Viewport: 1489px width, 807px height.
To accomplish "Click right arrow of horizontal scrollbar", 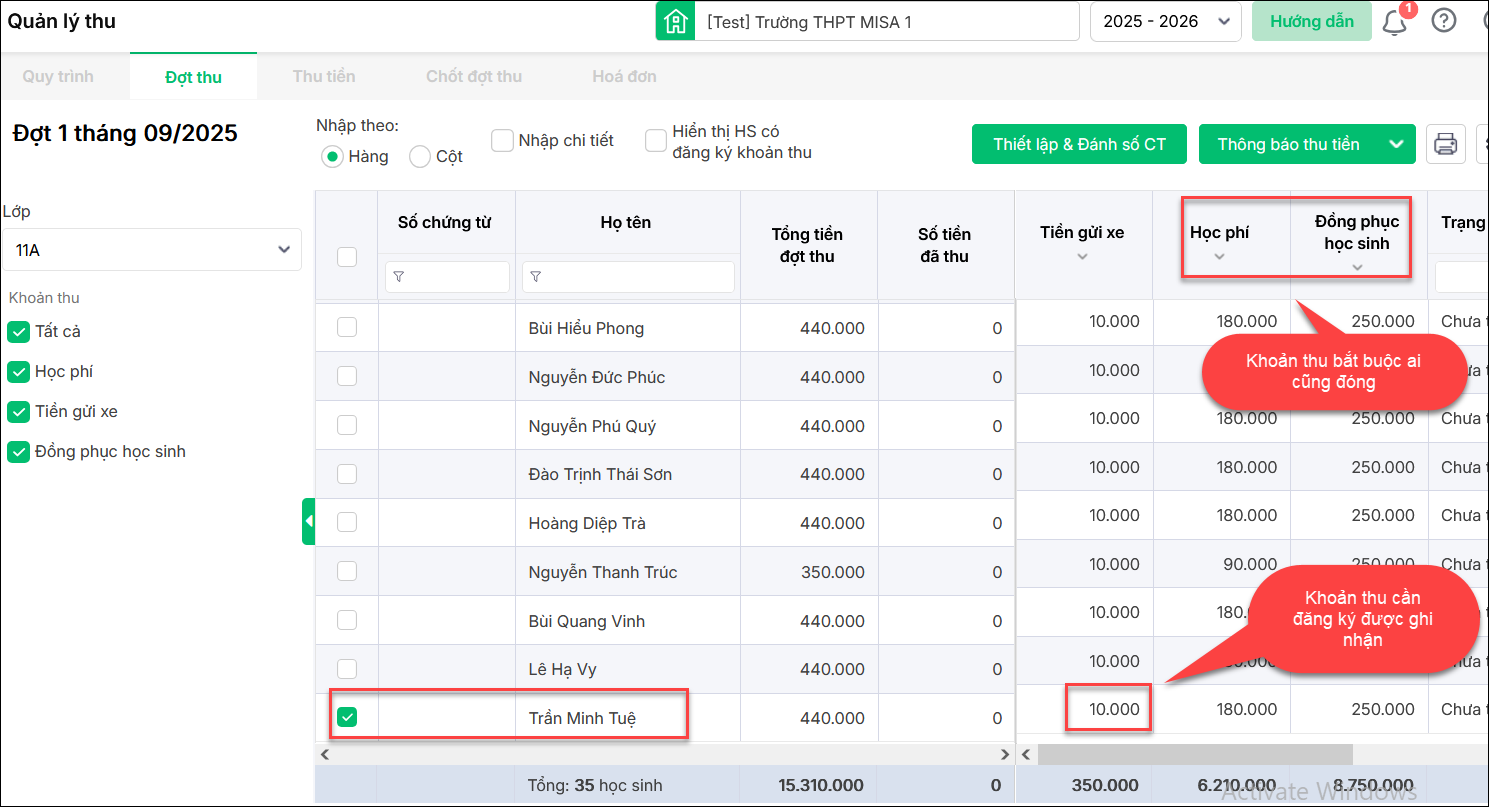I will (1005, 754).
